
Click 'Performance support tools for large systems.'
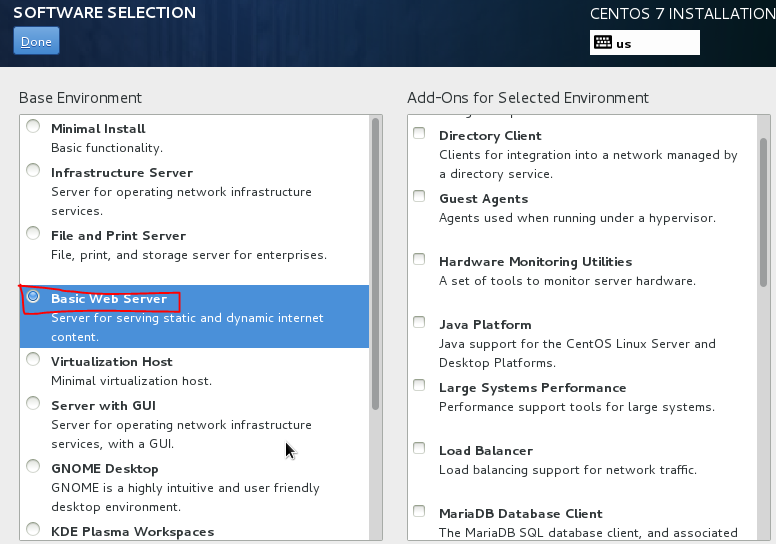click(x=577, y=407)
